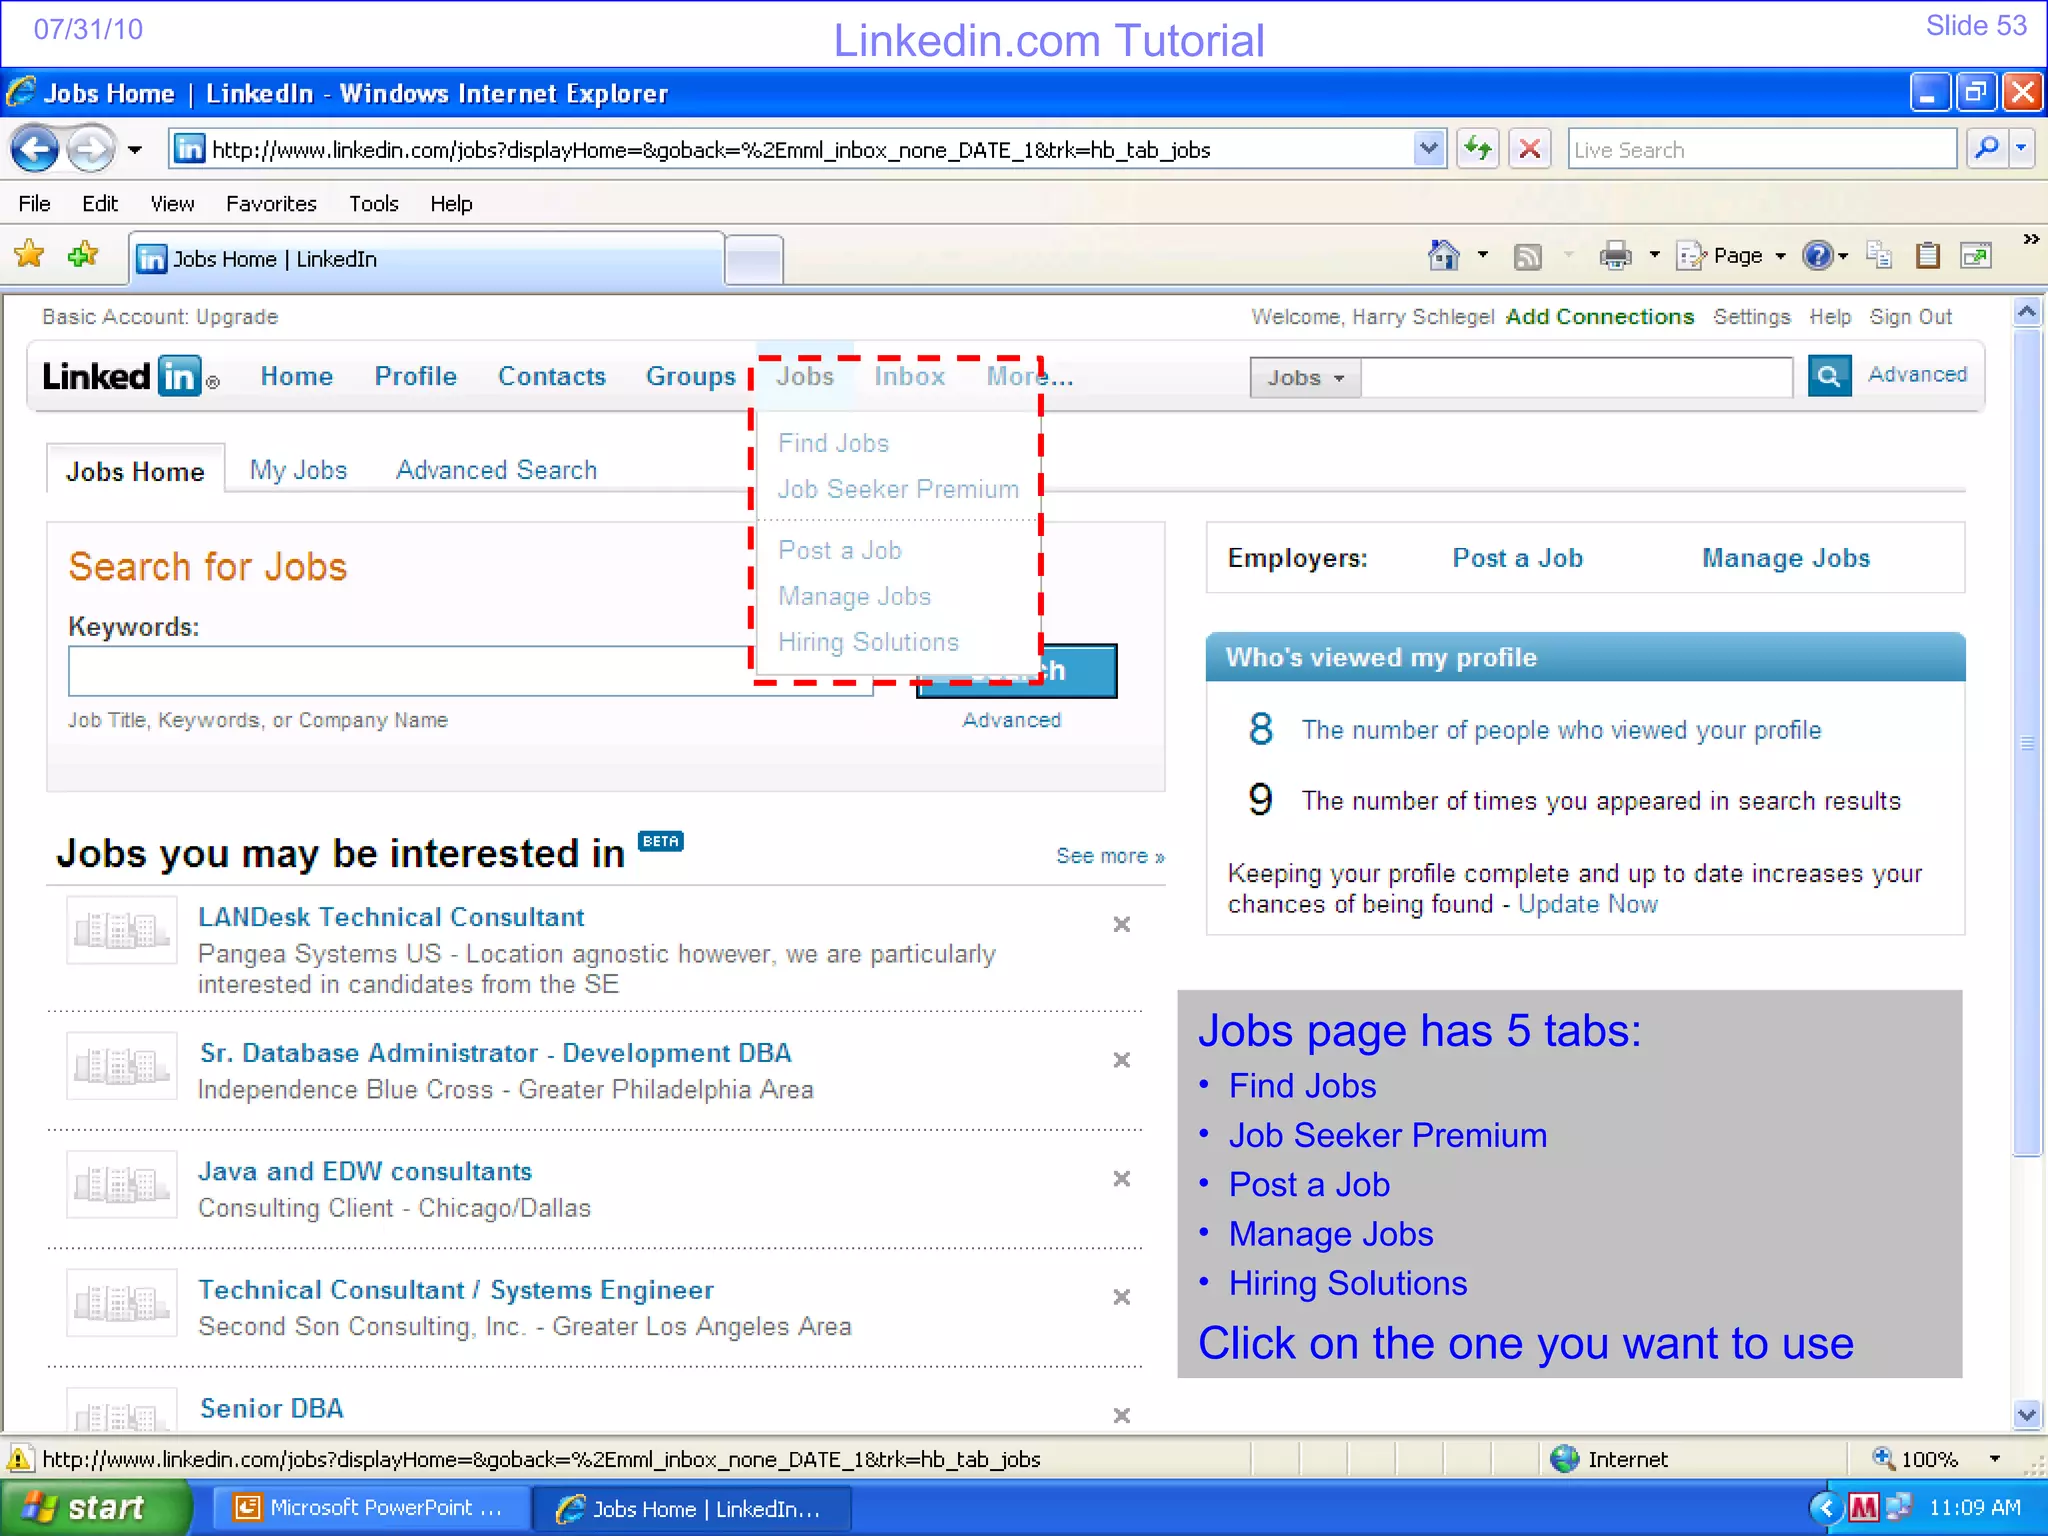2048x1536 pixels.
Task: Click See more jobs link
Action: pos(1110,856)
